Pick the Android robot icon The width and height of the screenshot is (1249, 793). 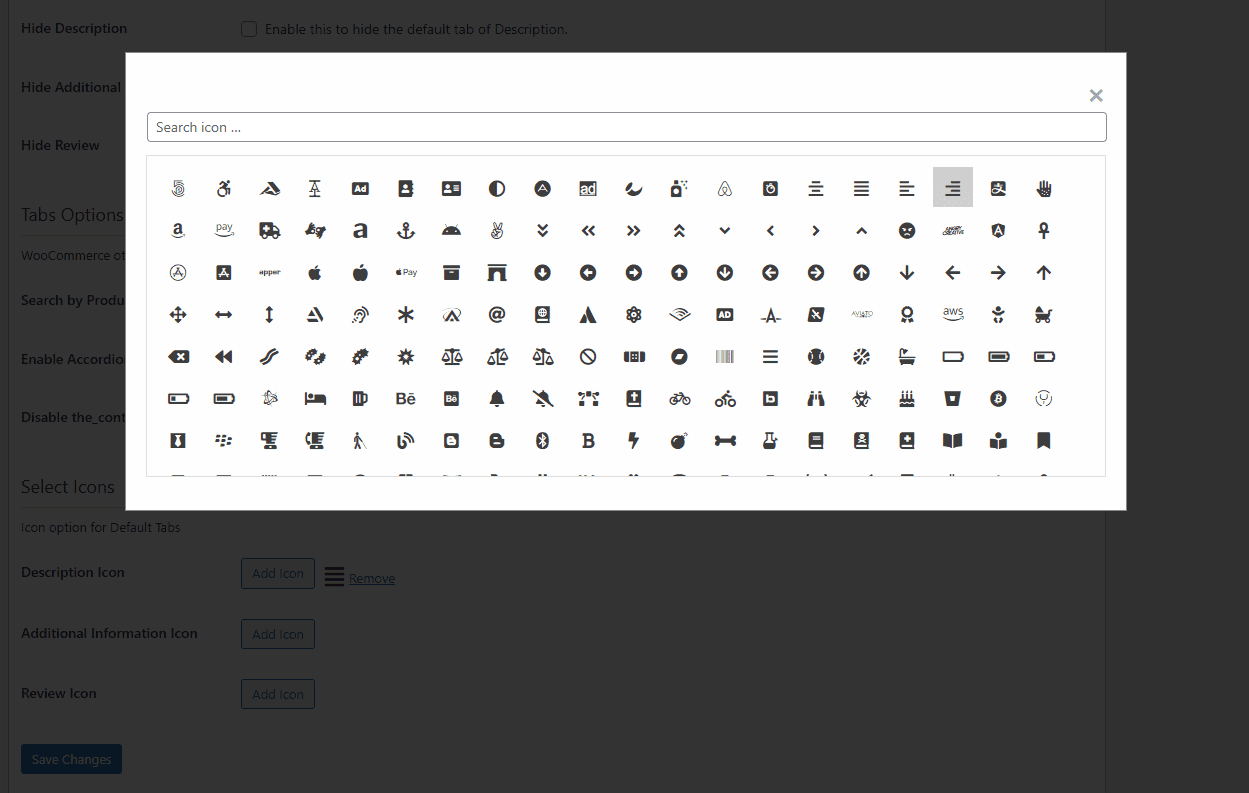(x=451, y=231)
